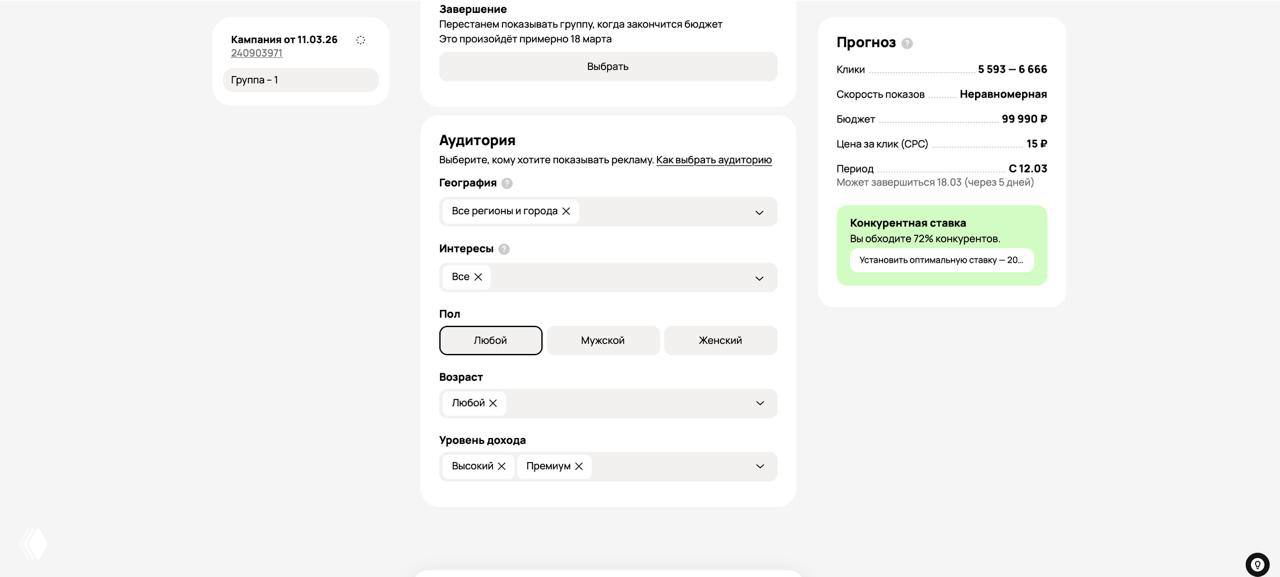Click the Выбрать button
1280x577 pixels.
(x=607, y=66)
